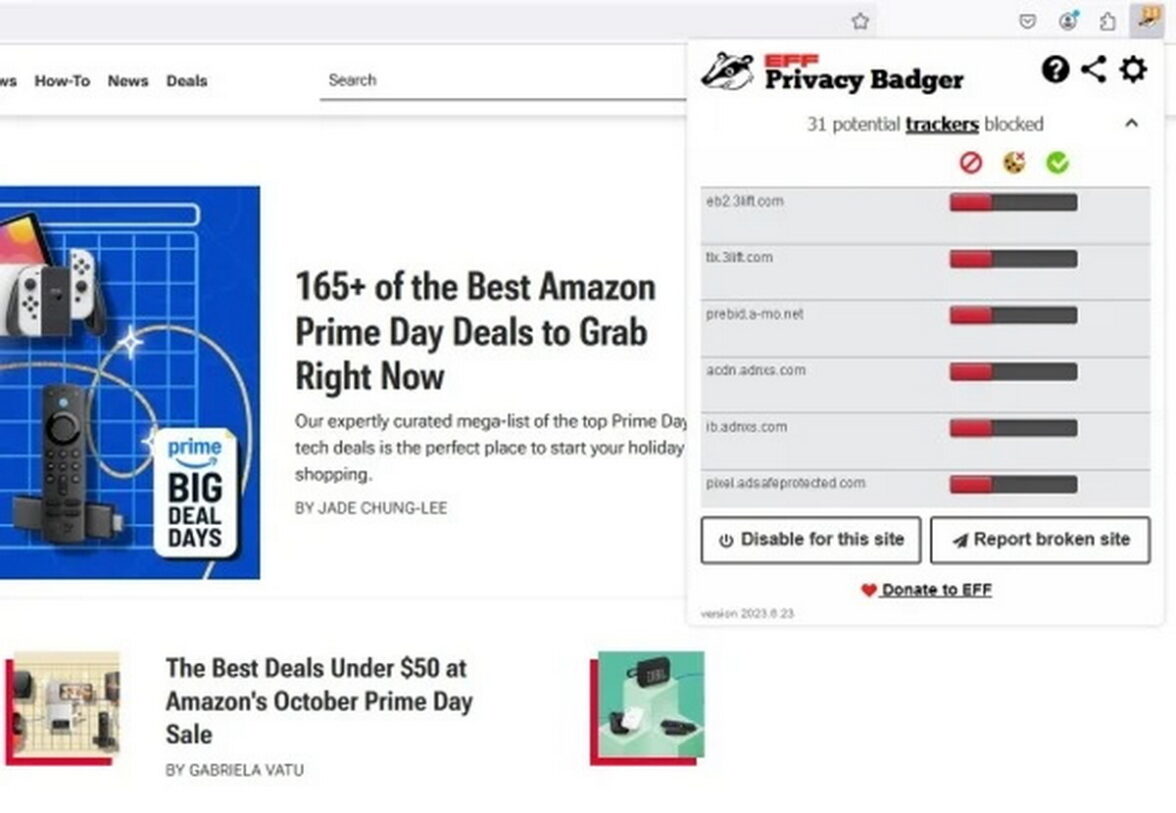Click the Privacy Badger share icon

1094,69
